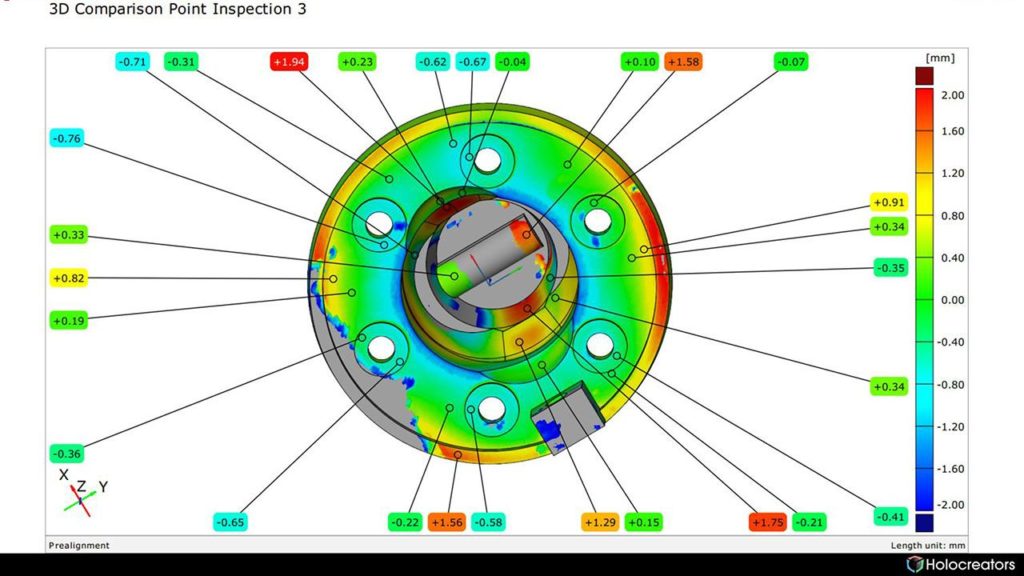
Task: Click the -0.07 deviation label
Action: pos(791,62)
